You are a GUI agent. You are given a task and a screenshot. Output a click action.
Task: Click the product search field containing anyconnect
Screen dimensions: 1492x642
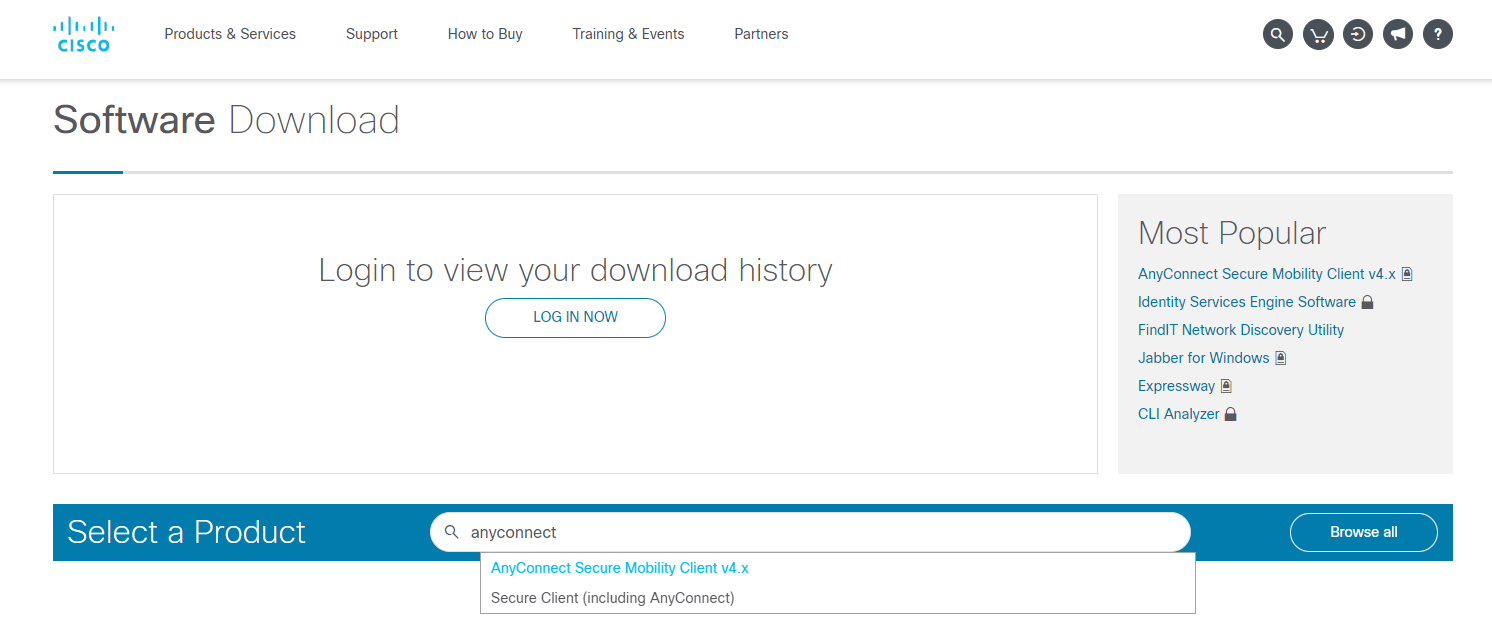click(810, 532)
